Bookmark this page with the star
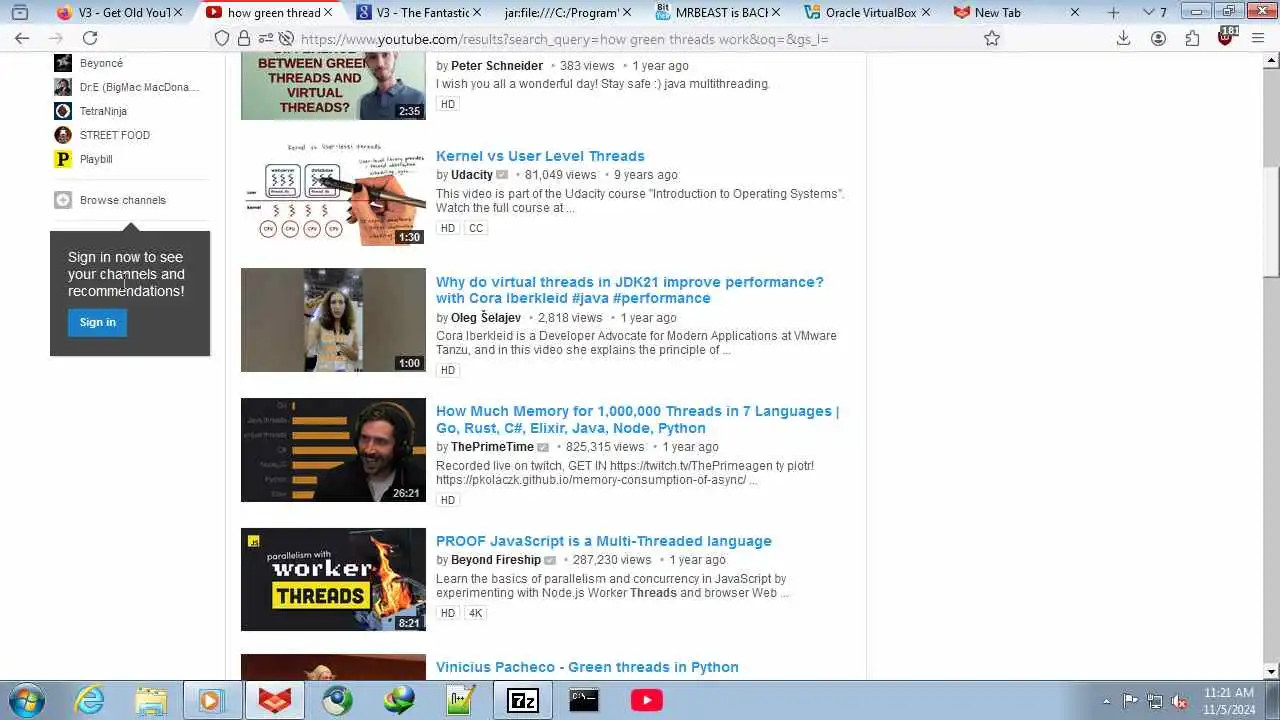The height and width of the screenshot is (720, 1280). click(x=992, y=38)
